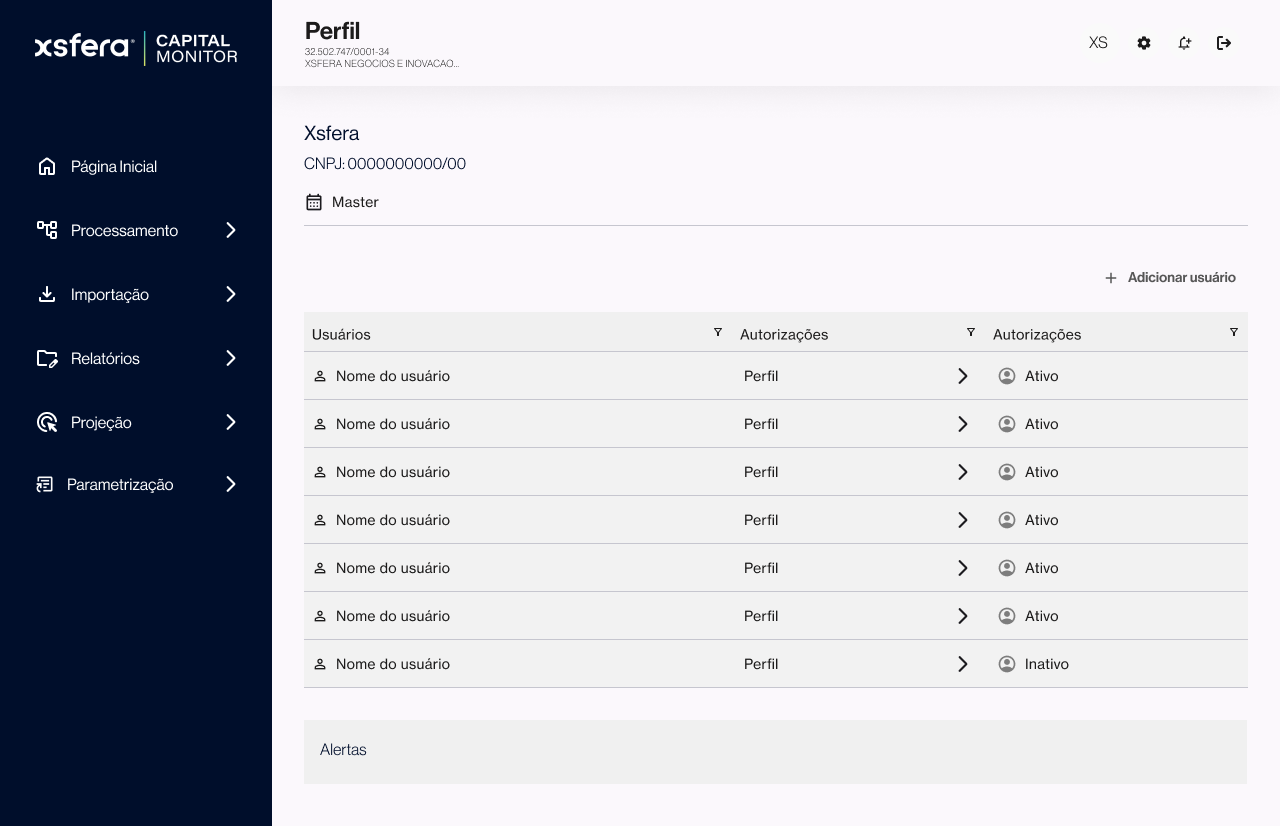Click the Página Inicial home icon
The height and width of the screenshot is (826, 1280).
(x=47, y=166)
